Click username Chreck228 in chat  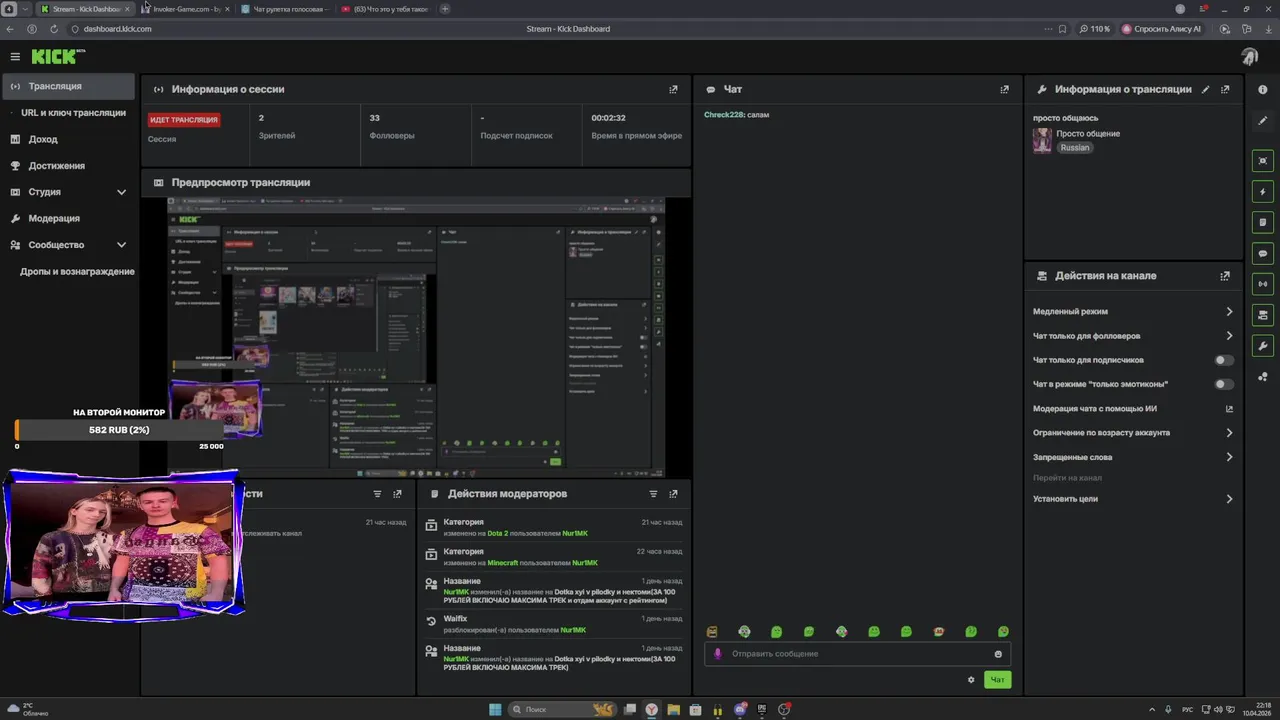click(x=723, y=115)
